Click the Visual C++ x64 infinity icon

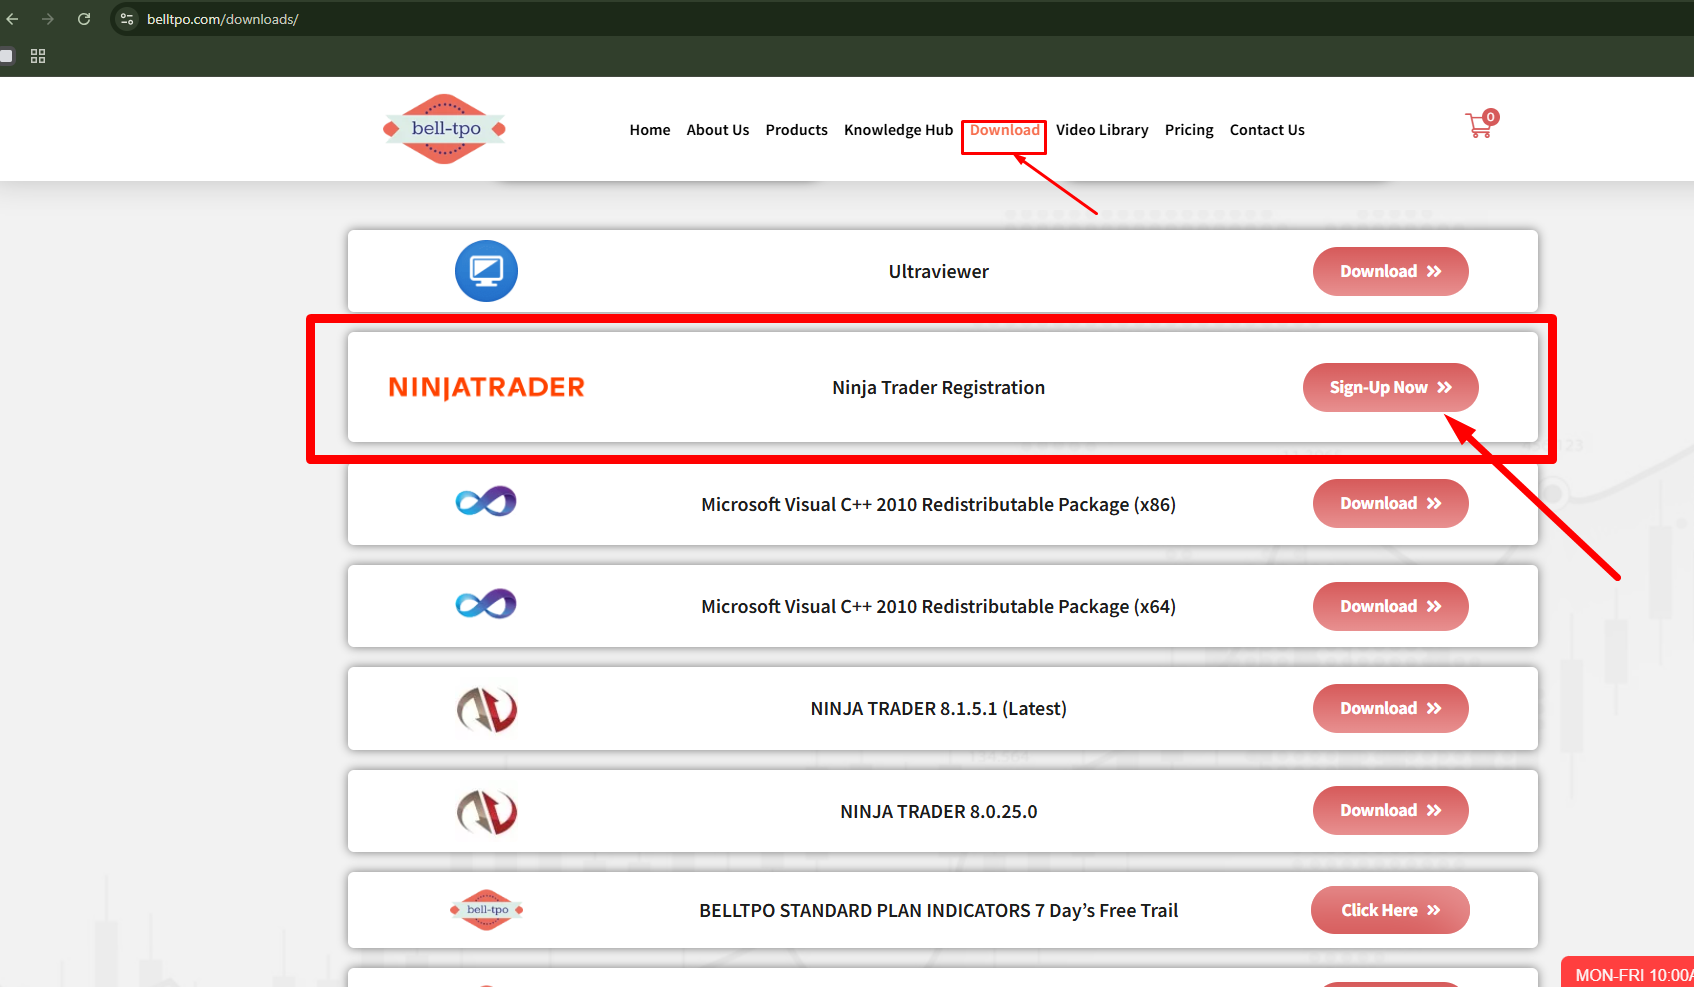point(486,605)
